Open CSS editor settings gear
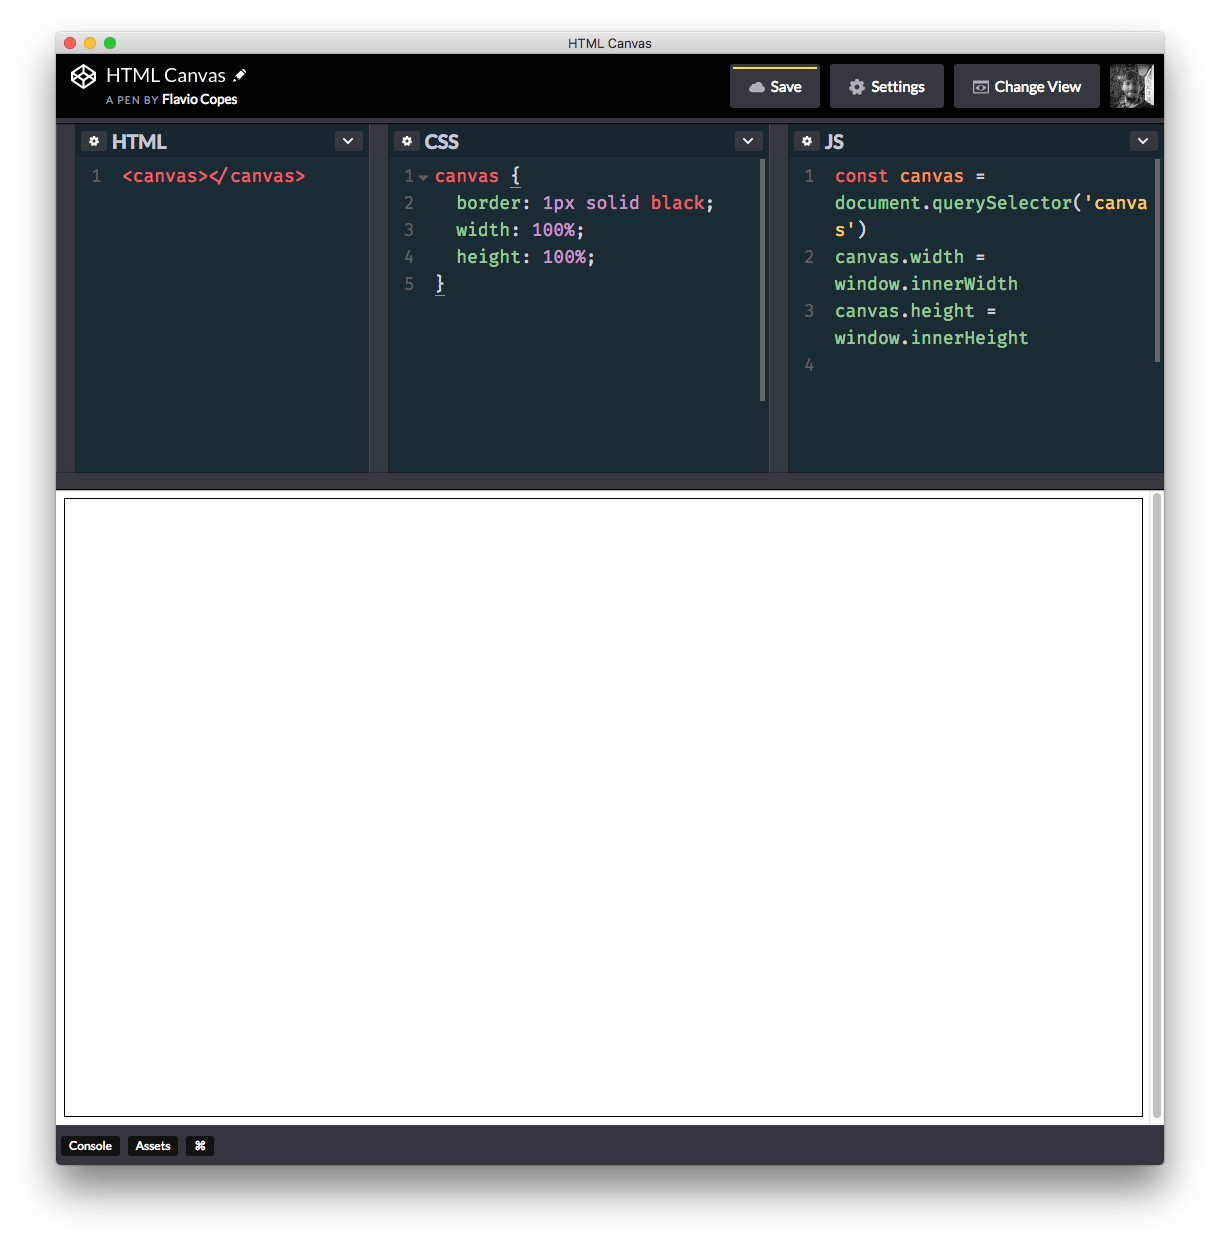The width and height of the screenshot is (1220, 1245). click(x=407, y=142)
